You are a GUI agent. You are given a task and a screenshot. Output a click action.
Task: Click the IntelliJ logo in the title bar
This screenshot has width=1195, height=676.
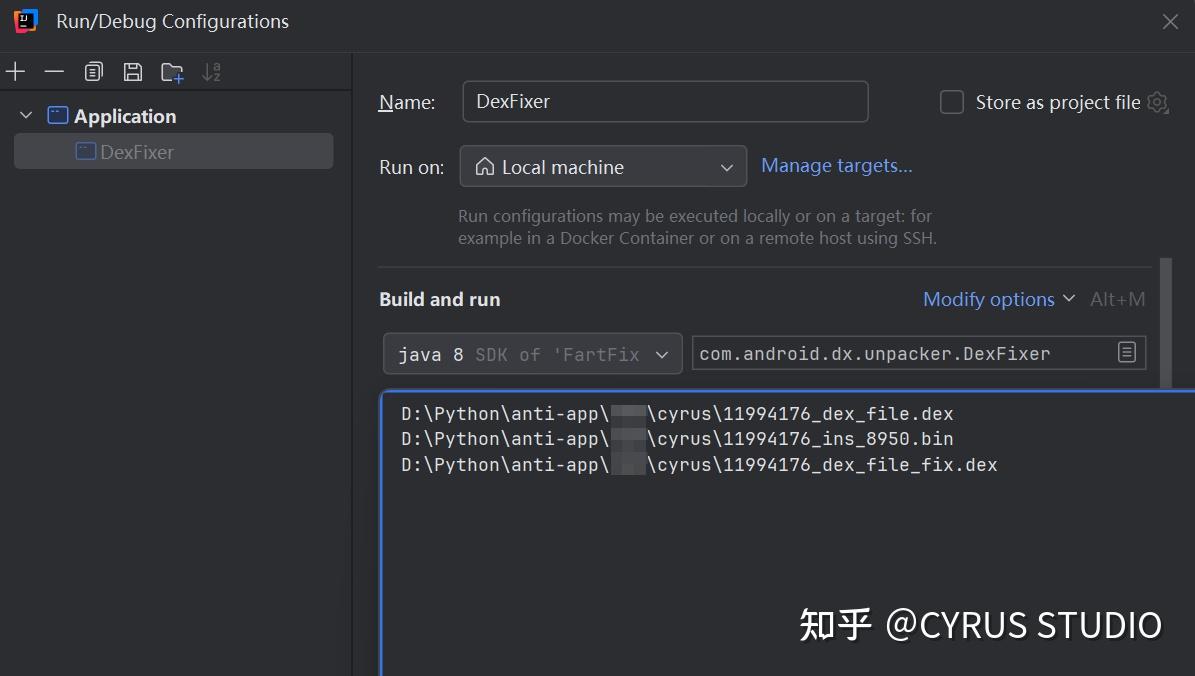[x=24, y=20]
